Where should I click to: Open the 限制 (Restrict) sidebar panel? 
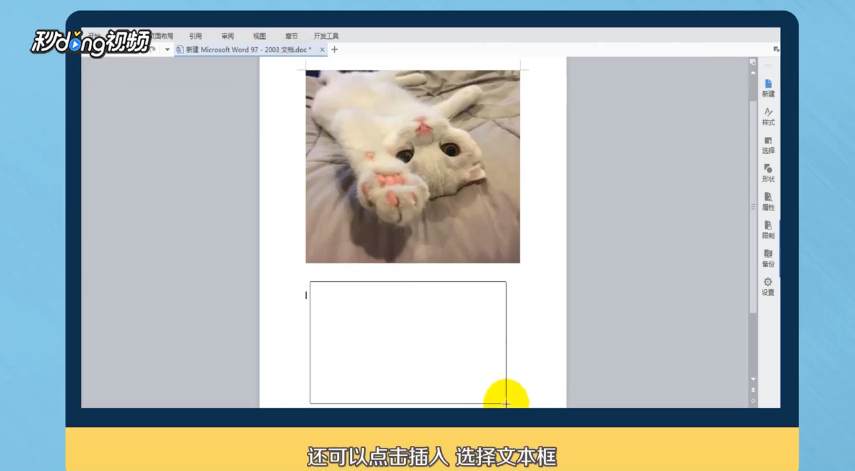[768, 230]
